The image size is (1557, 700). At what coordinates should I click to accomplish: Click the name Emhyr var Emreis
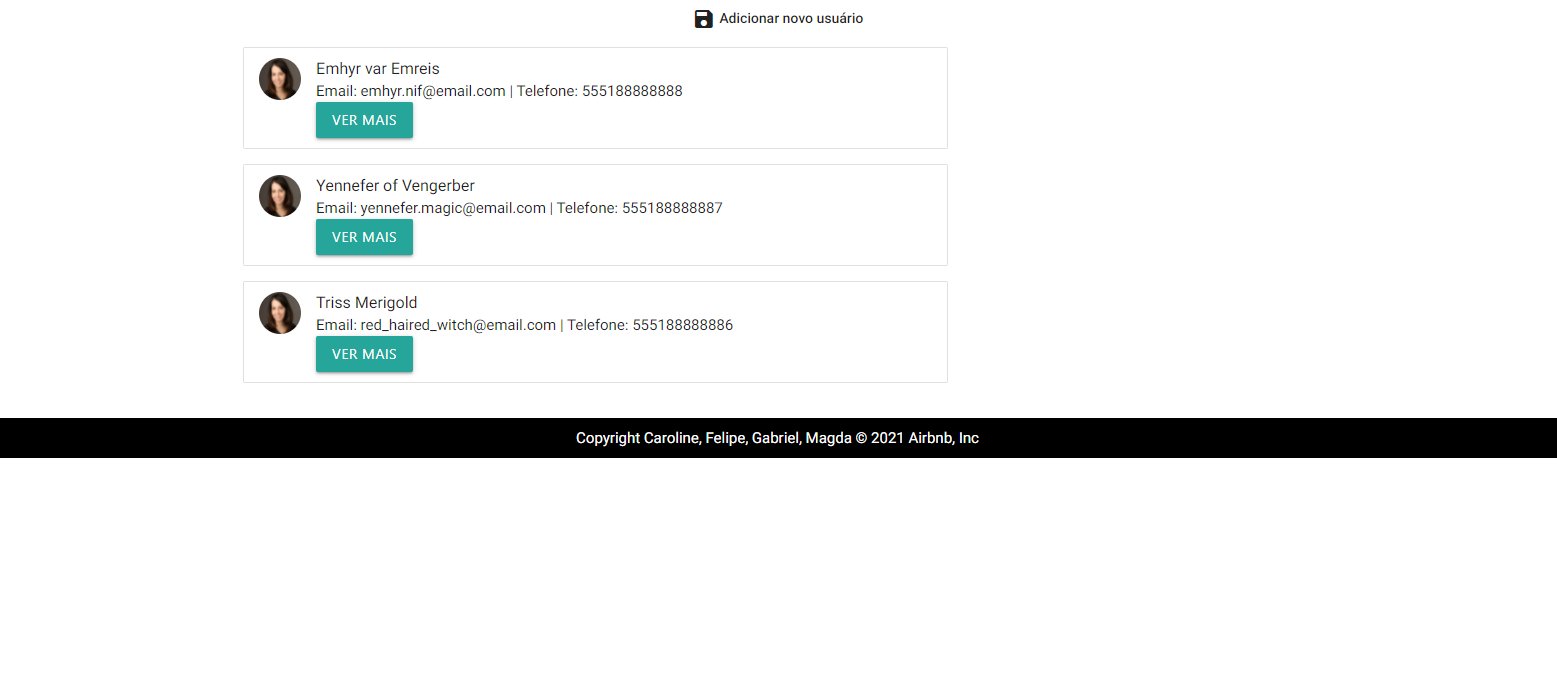click(x=378, y=68)
